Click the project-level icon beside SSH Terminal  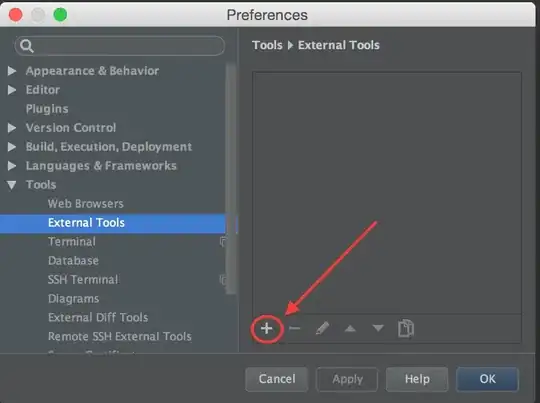coord(223,280)
